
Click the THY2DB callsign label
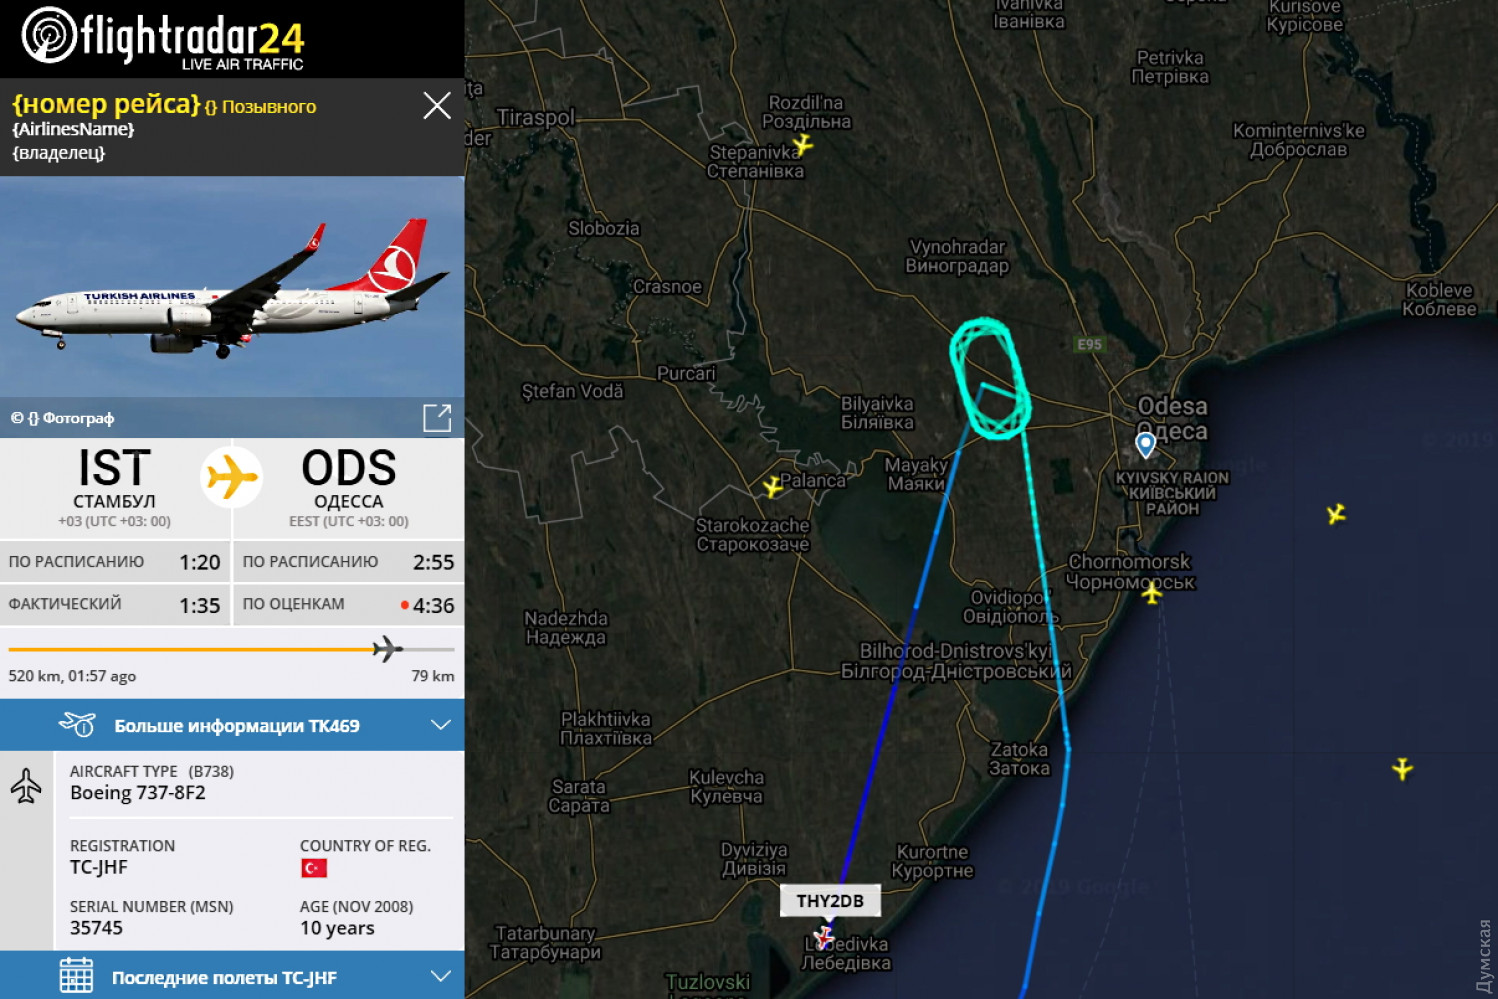pyautogui.click(x=830, y=901)
